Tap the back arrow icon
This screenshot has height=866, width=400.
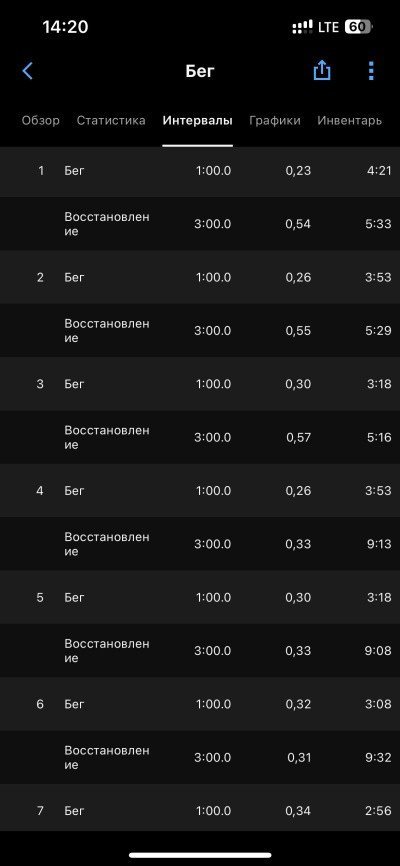point(27,71)
